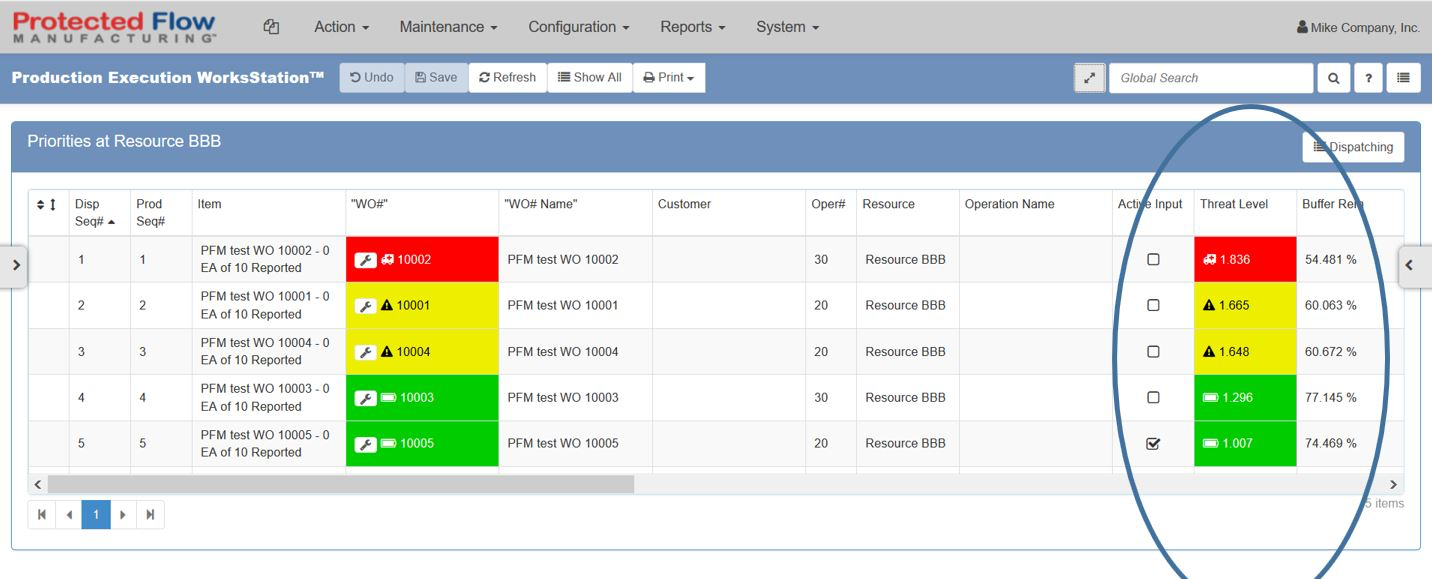Go to previous page of the grid
The image size is (1432, 579).
click(x=69, y=515)
